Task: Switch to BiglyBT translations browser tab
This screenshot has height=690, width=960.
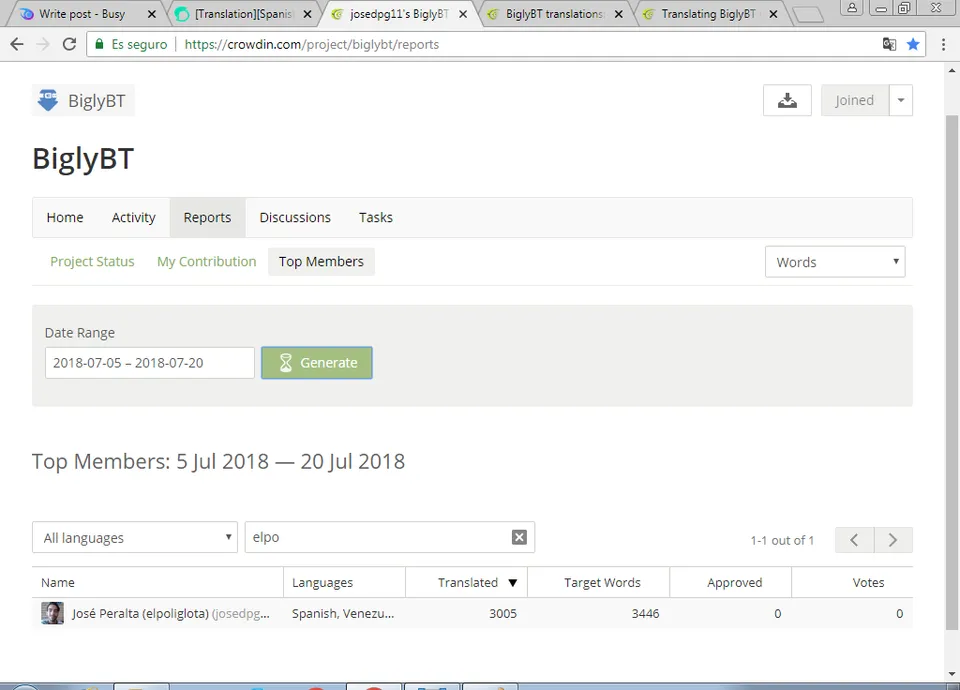Action: (554, 13)
